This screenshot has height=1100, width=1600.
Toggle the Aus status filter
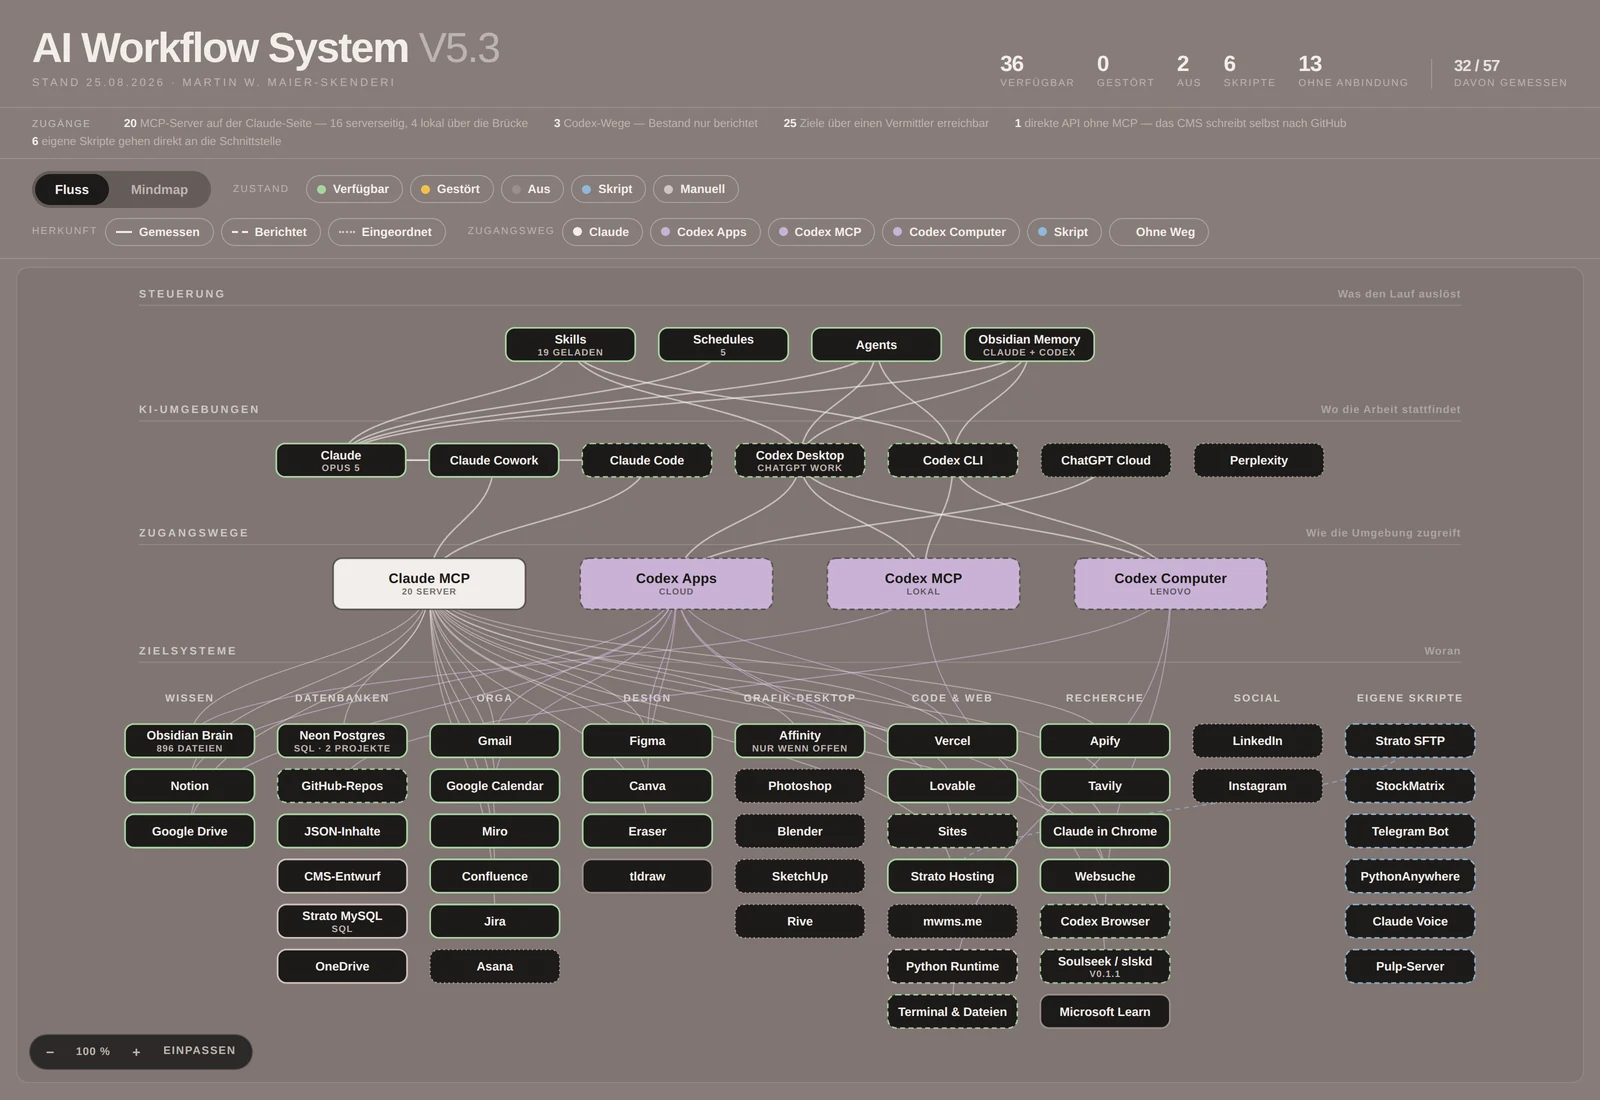pyautogui.click(x=532, y=189)
